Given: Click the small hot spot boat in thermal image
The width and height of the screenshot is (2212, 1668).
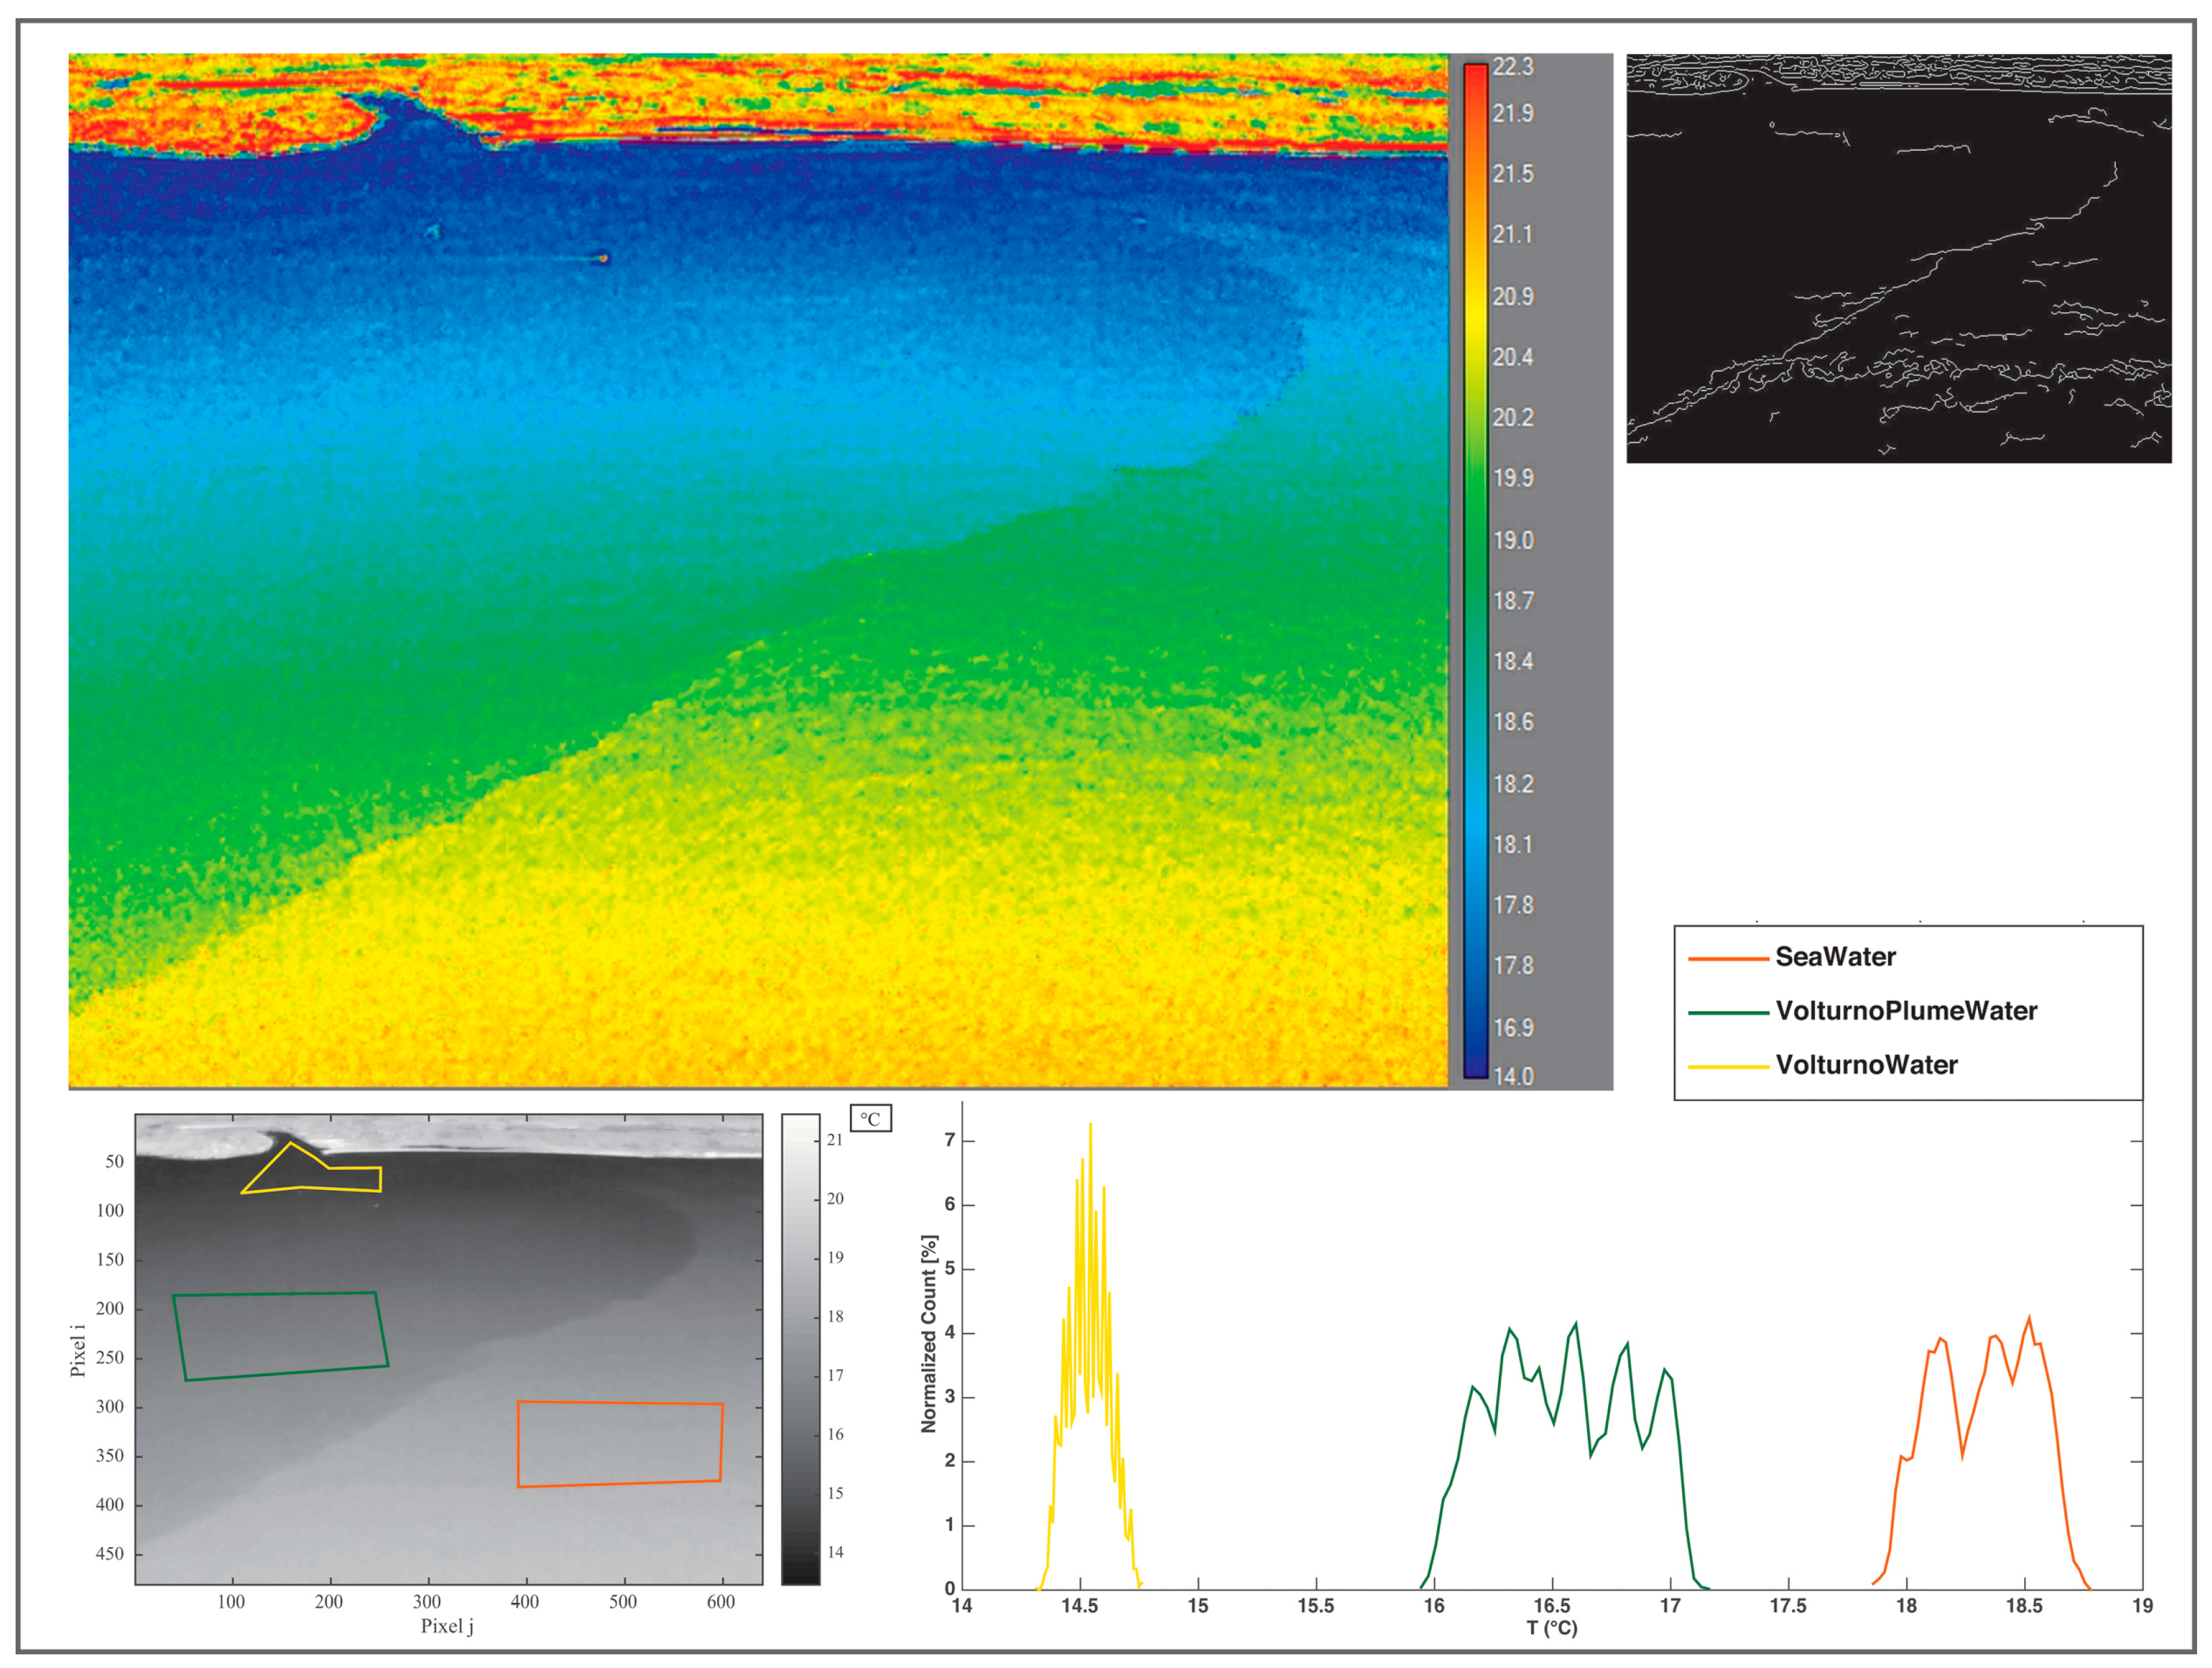Looking at the screenshot, I should (603, 258).
